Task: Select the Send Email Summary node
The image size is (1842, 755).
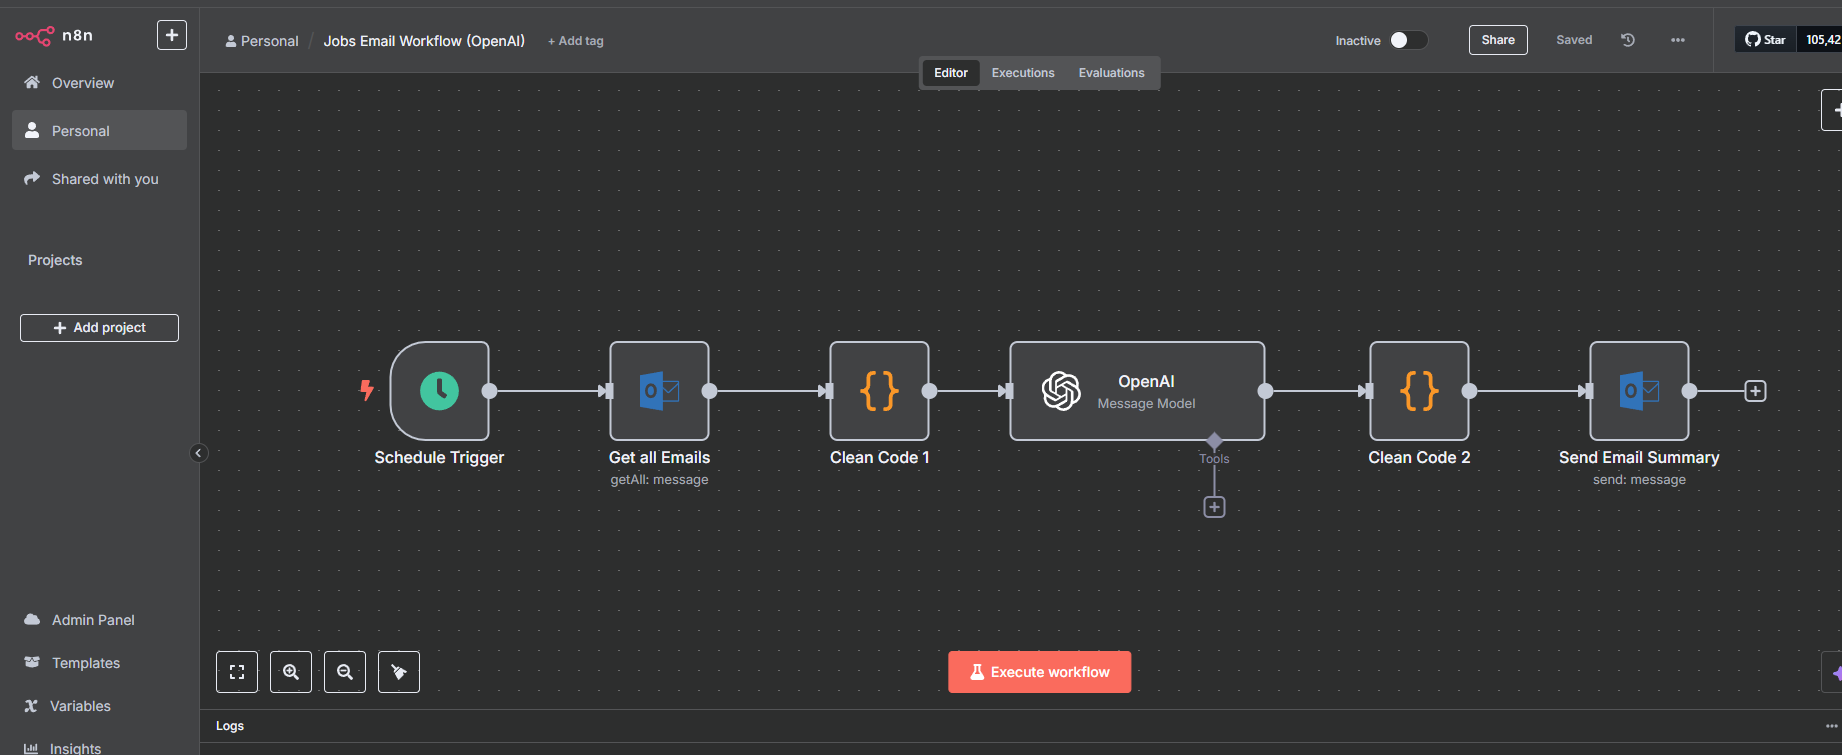Action: [x=1639, y=391]
